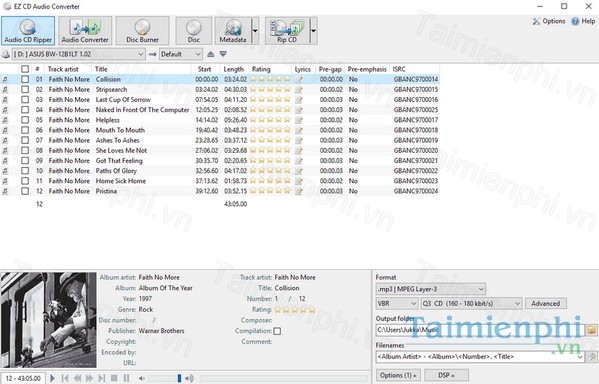This screenshot has height=384, width=599.
Task: Skip to the next track
Action: [102, 378]
